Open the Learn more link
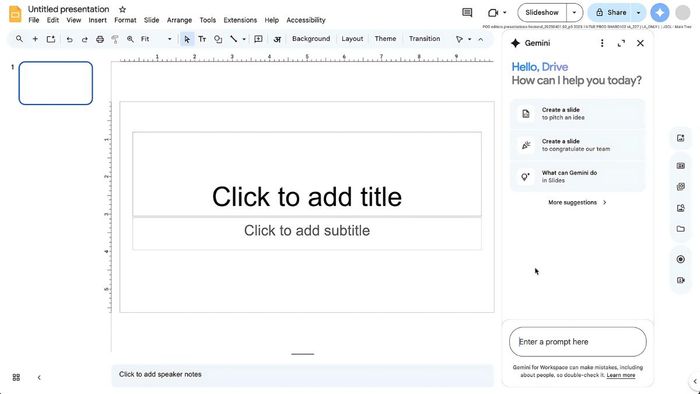 pos(621,375)
